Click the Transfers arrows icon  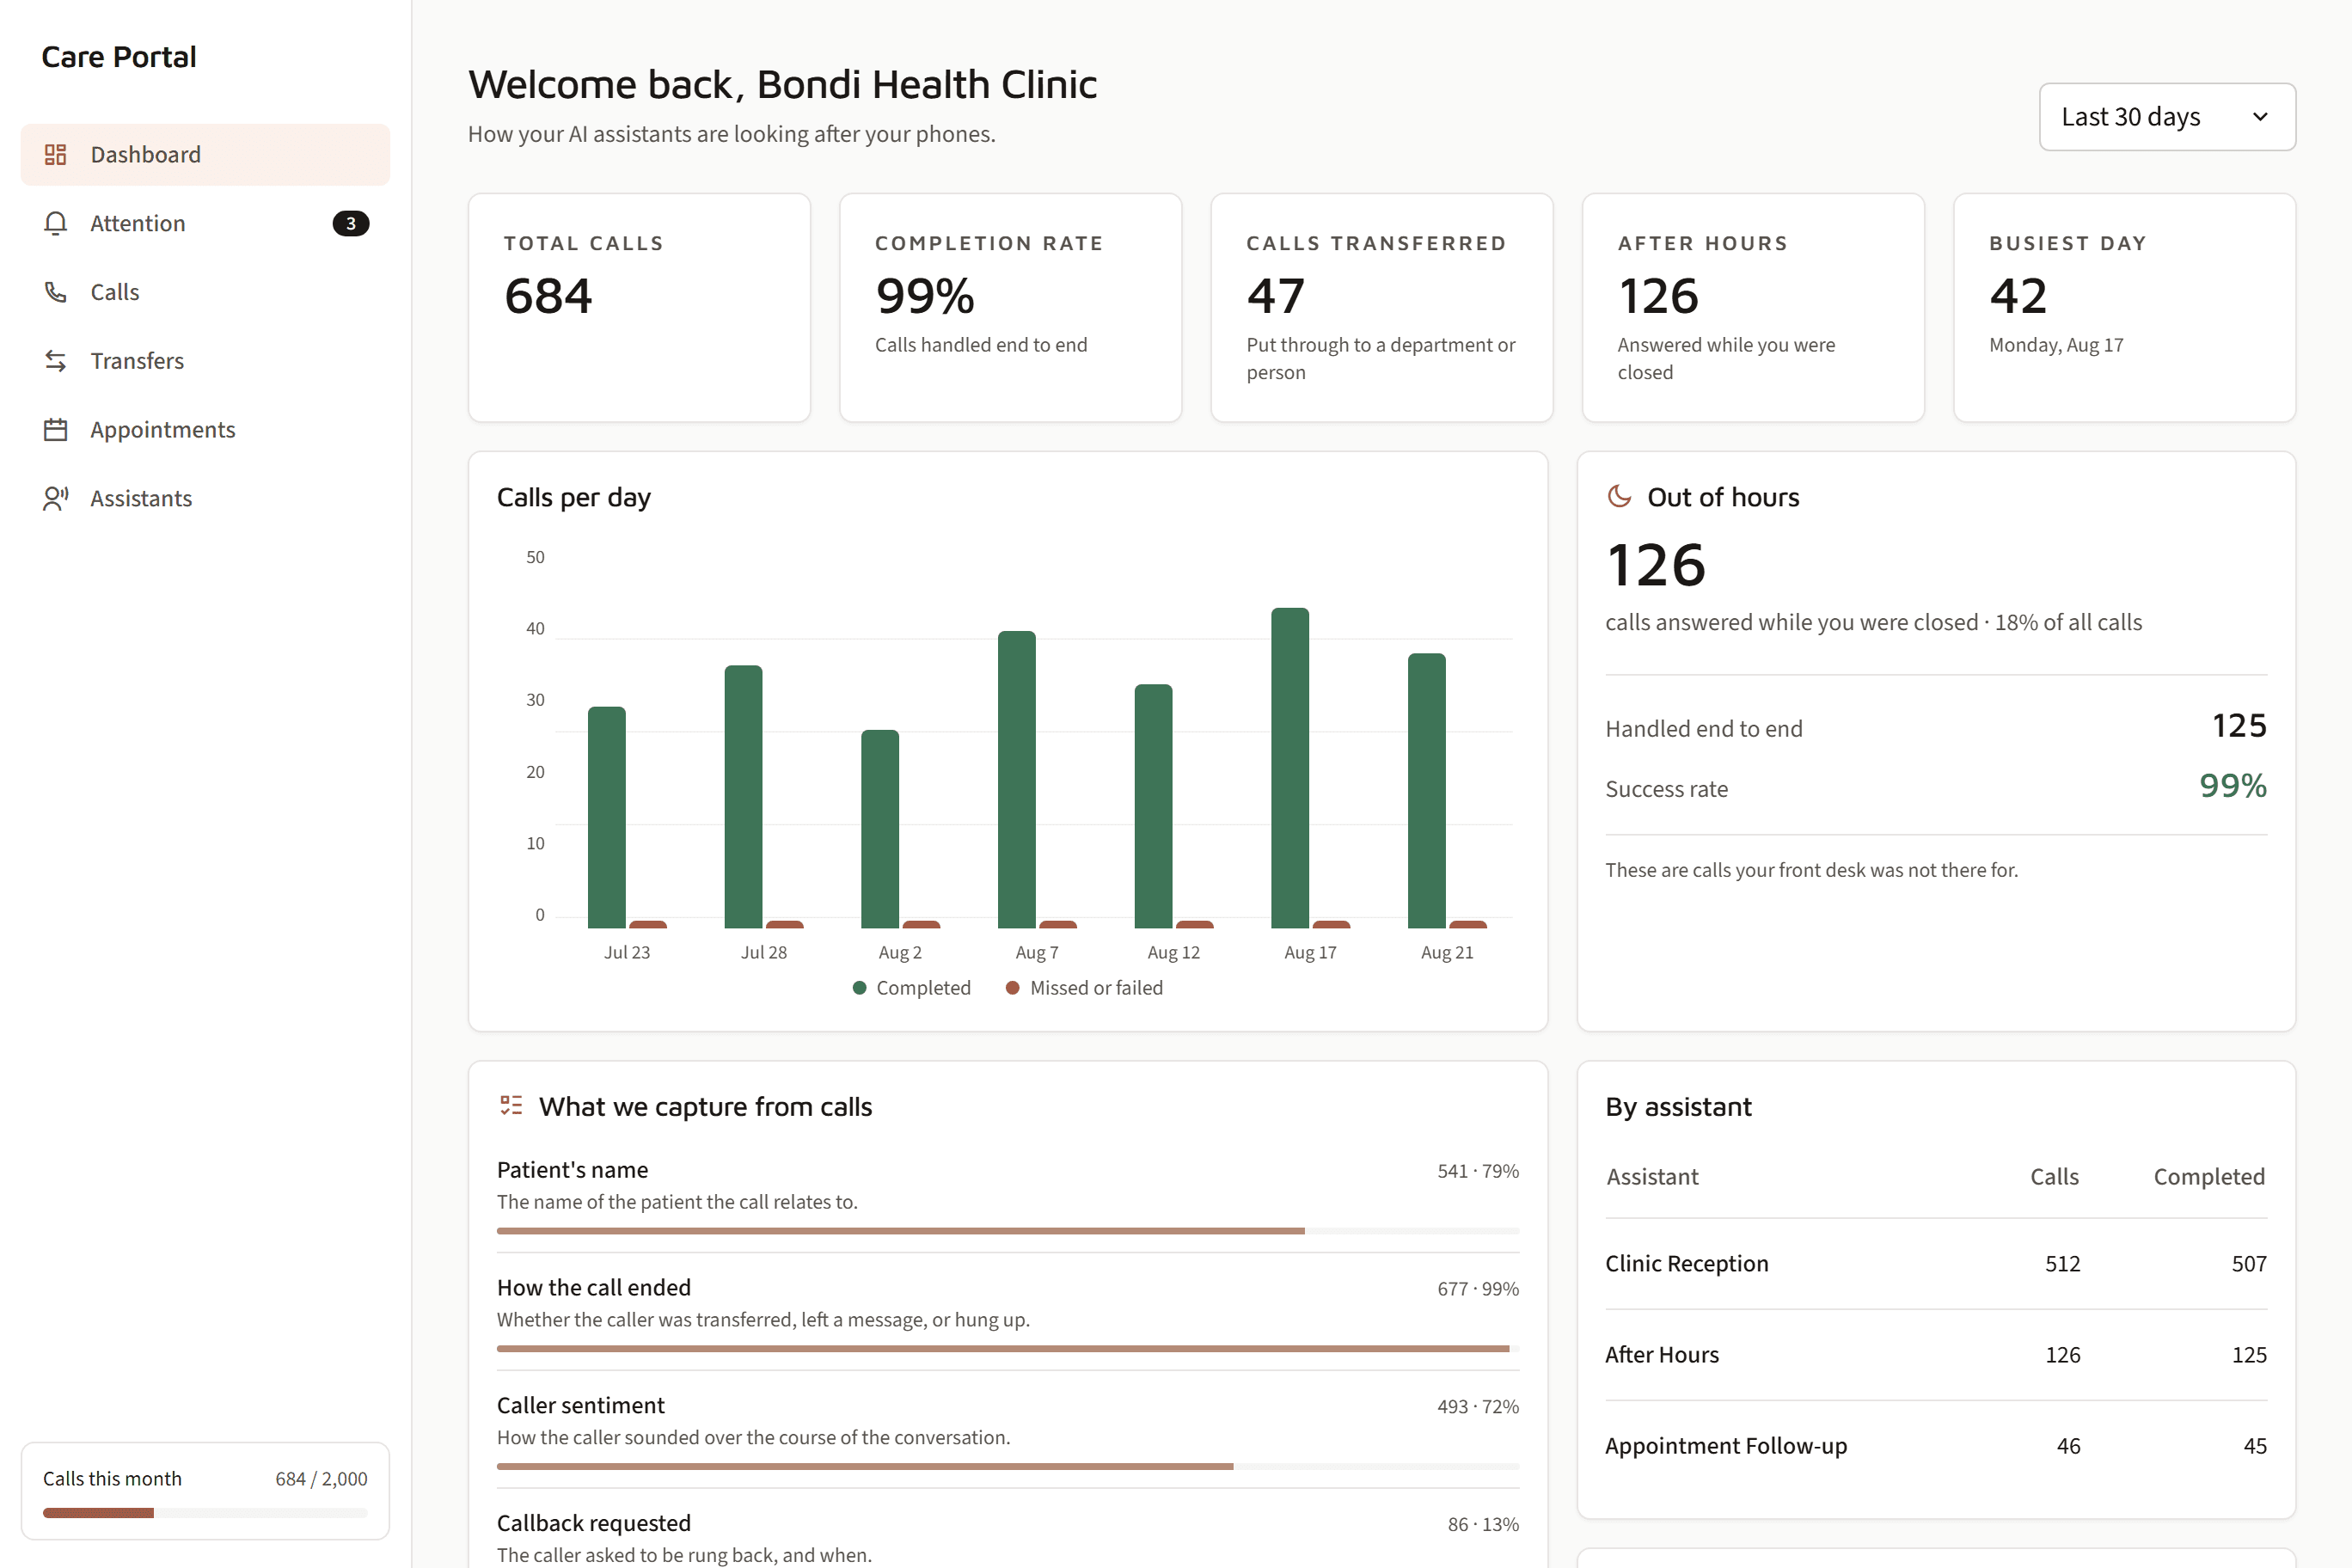coord(56,361)
